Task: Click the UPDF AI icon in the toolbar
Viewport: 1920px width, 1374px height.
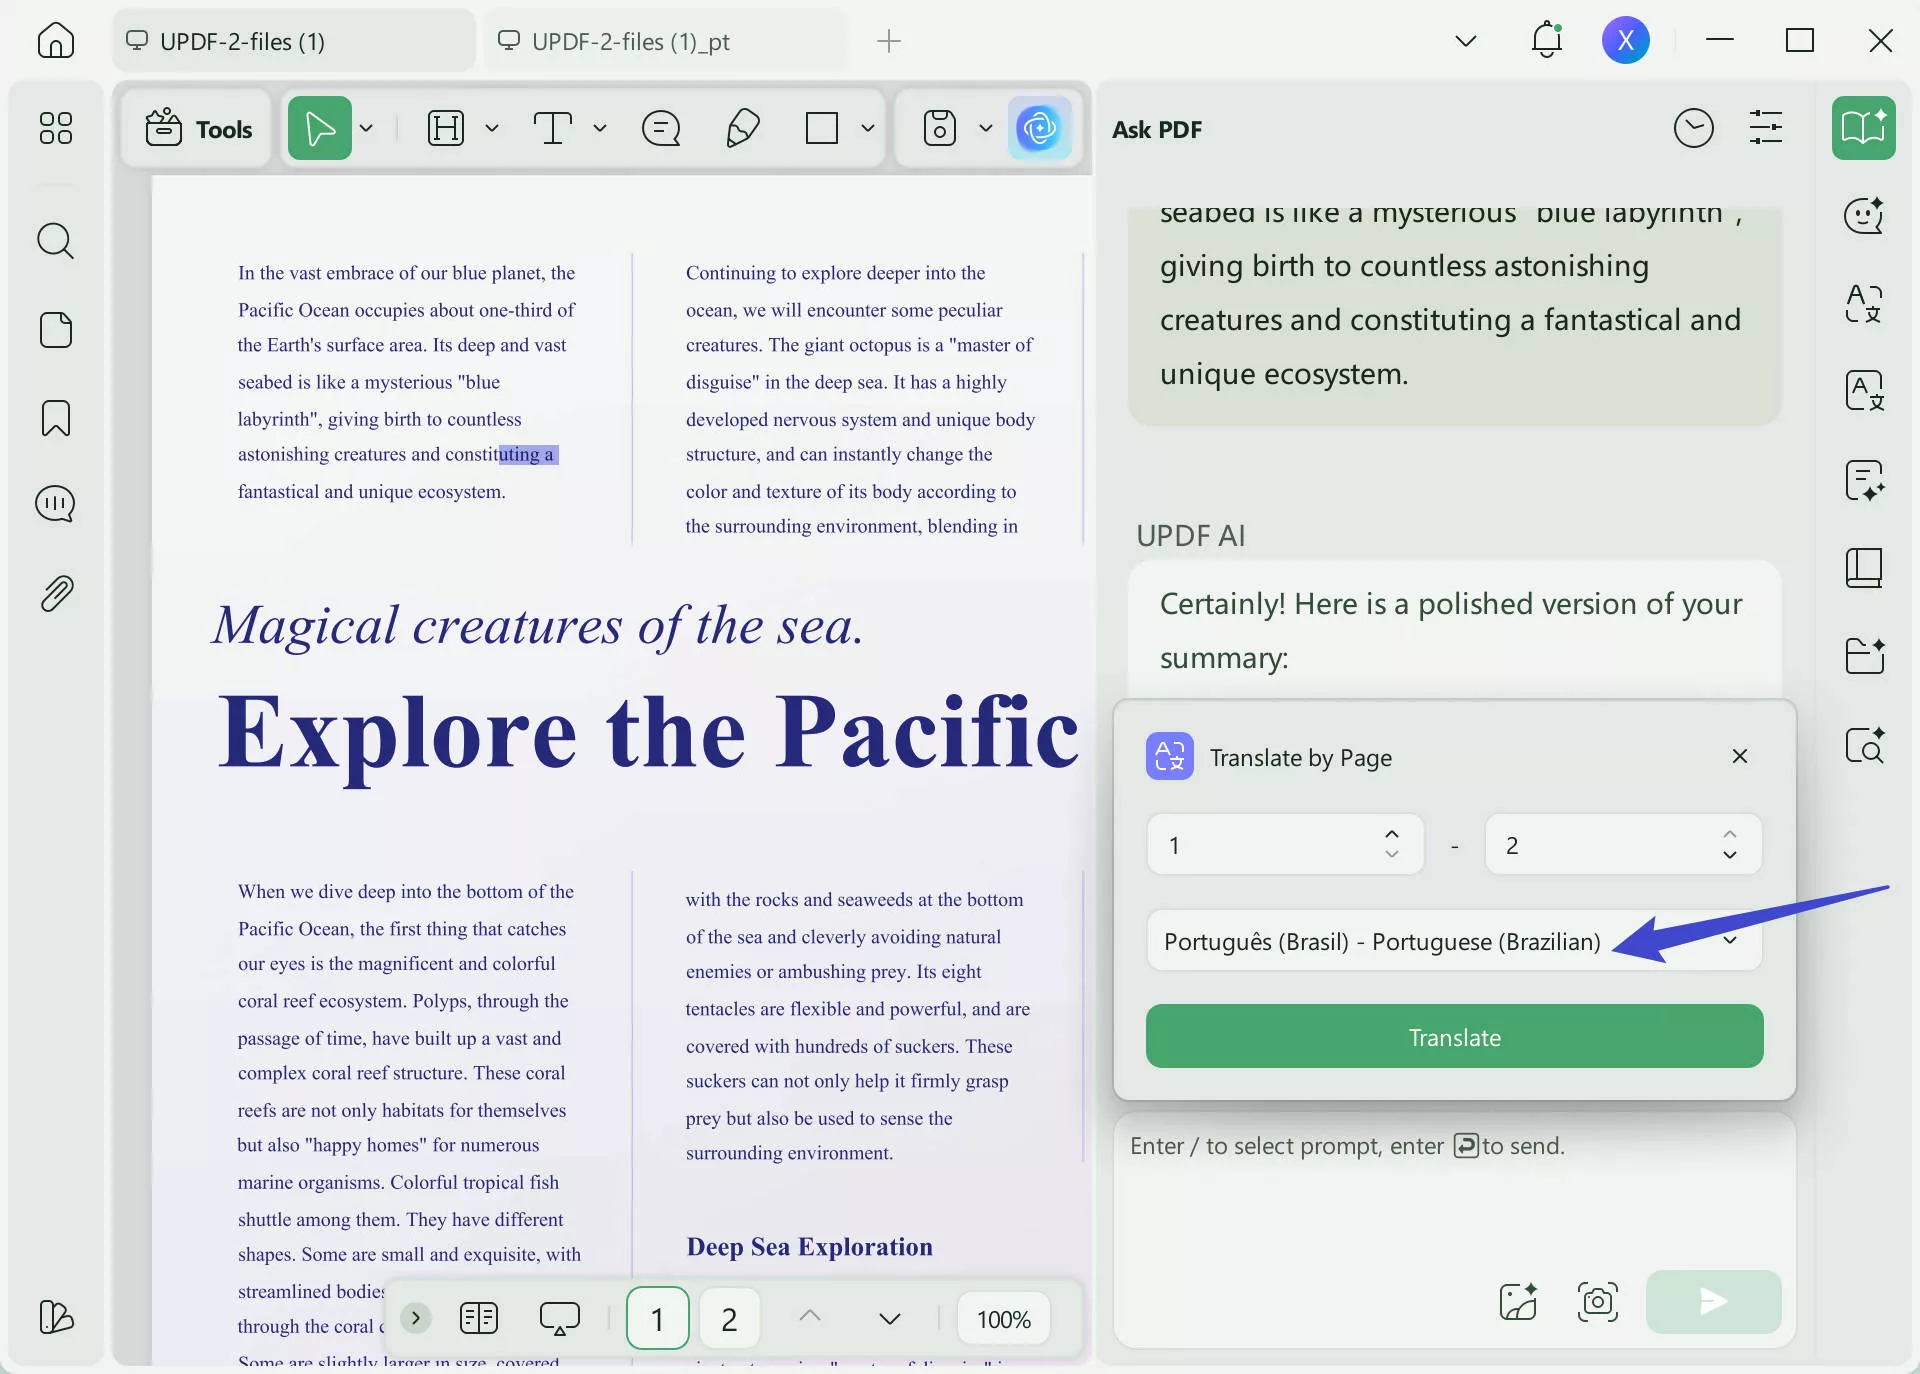Action: point(1041,128)
